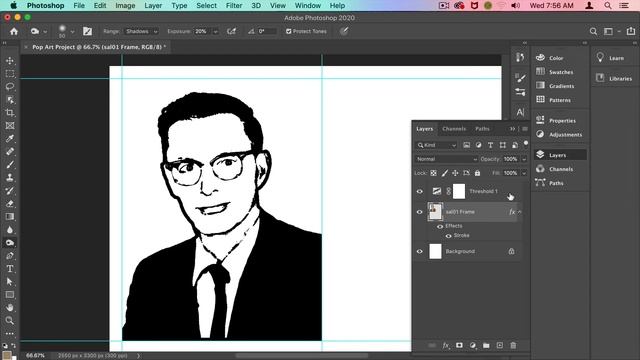Select the Lasso tool

click(x=10, y=87)
